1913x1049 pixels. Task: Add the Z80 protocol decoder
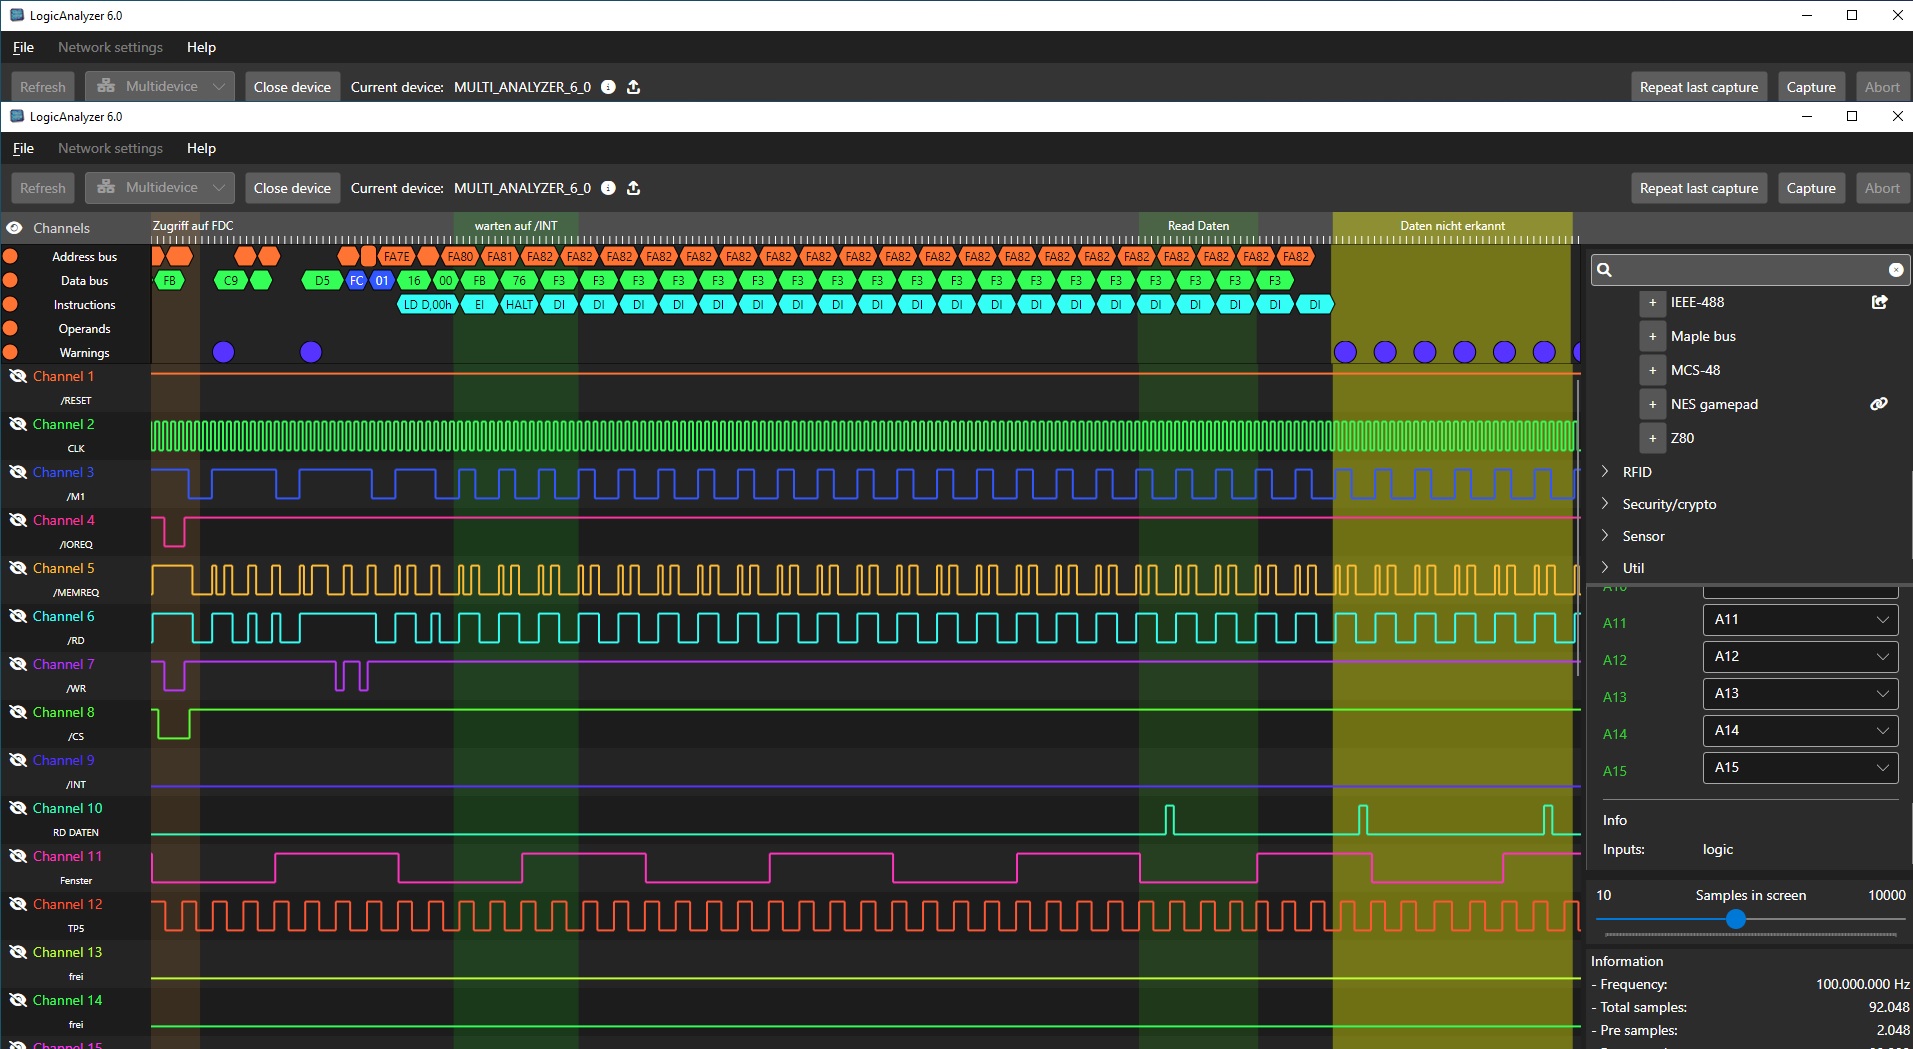pos(1652,438)
